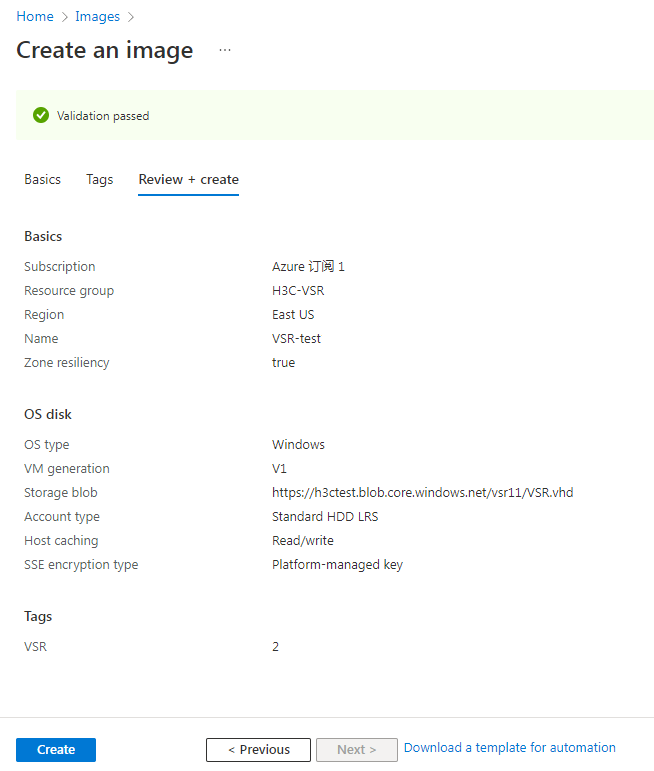Click the VM generation label
Viewport: 654px width, 771px height.
point(67,469)
